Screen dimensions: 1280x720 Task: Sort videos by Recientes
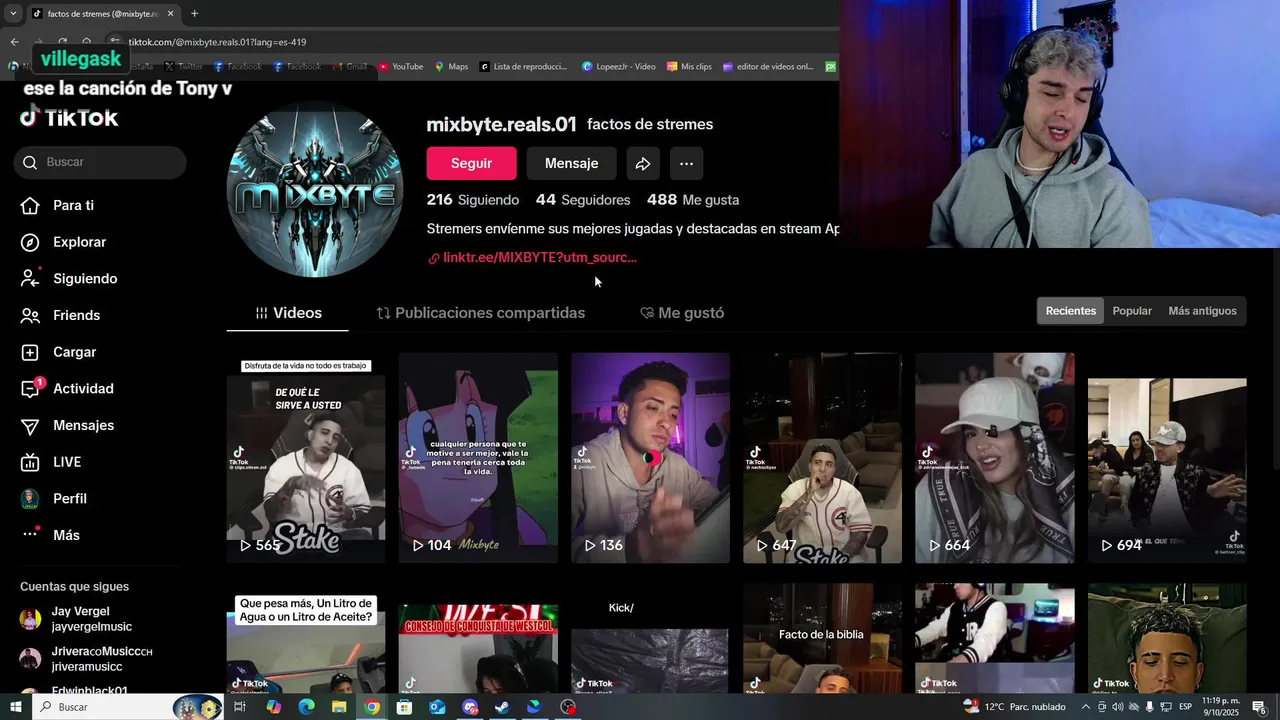[x=1070, y=311]
